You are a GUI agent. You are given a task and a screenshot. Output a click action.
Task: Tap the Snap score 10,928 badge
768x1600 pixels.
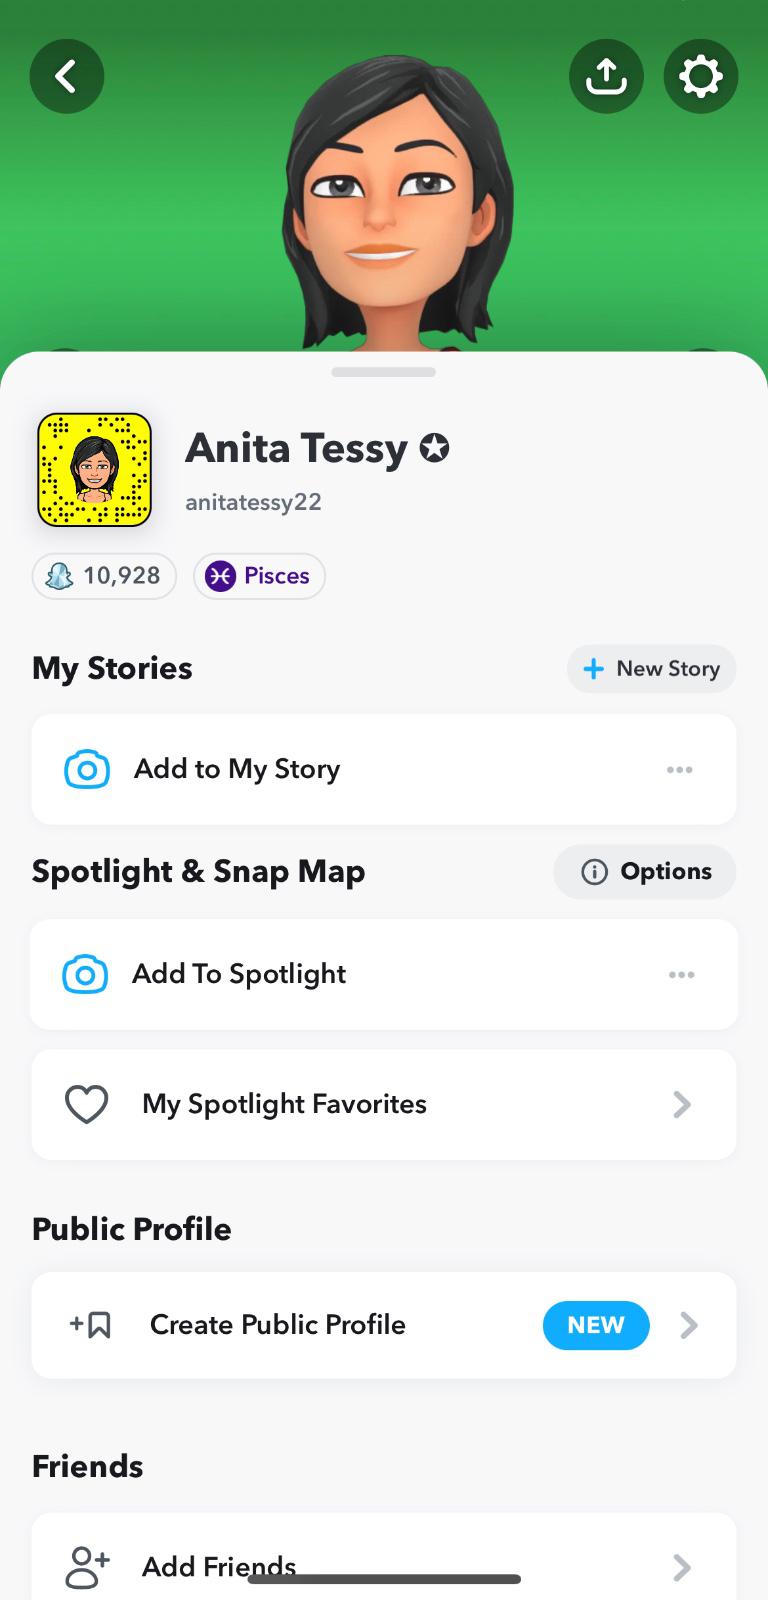pyautogui.click(x=104, y=576)
